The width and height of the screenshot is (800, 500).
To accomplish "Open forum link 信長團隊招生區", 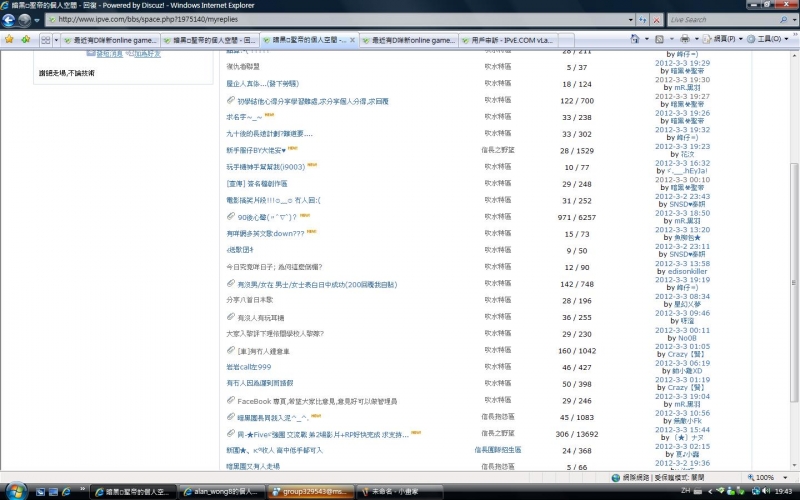I will click(498, 450).
